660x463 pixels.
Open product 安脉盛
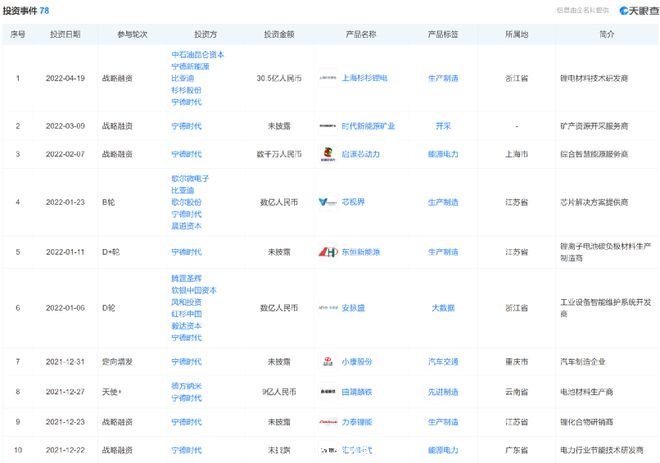pos(353,308)
